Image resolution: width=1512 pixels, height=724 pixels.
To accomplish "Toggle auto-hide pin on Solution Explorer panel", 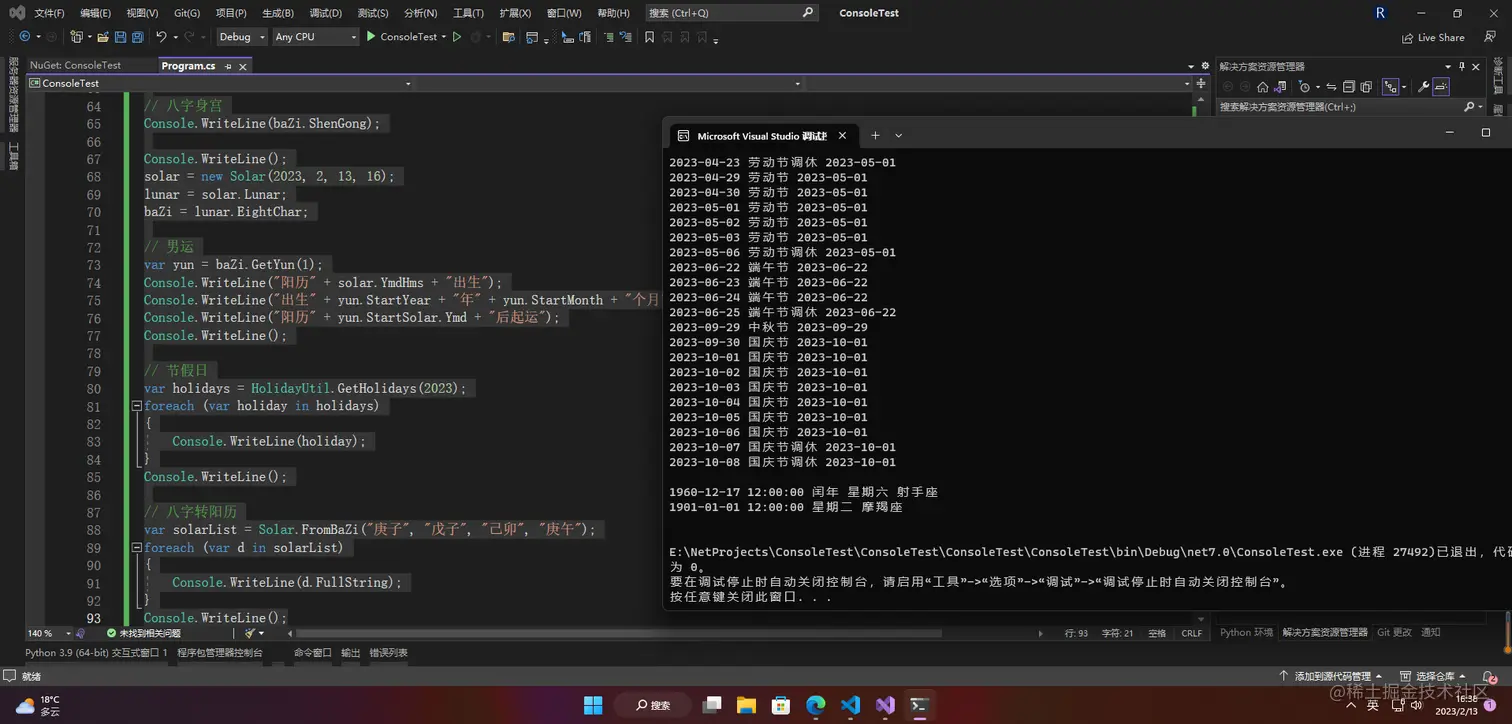I will (1462, 66).
